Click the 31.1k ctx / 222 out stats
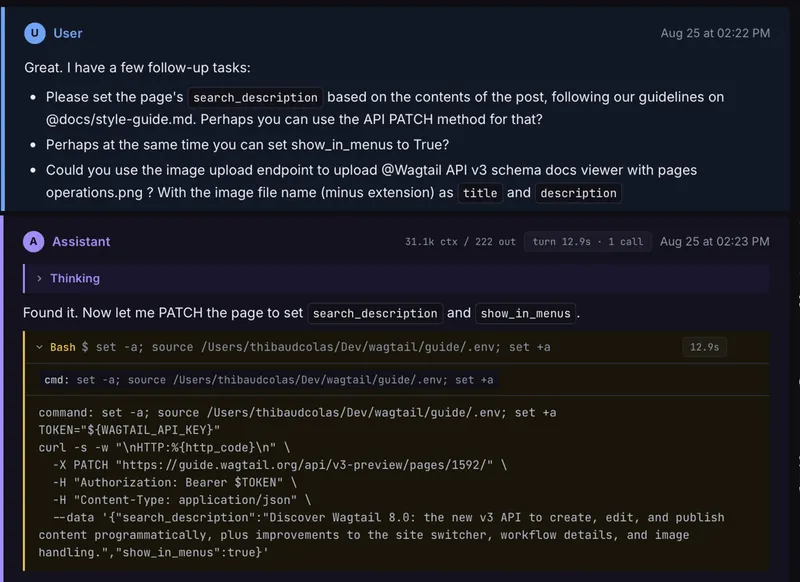The image size is (800, 582). coord(460,242)
